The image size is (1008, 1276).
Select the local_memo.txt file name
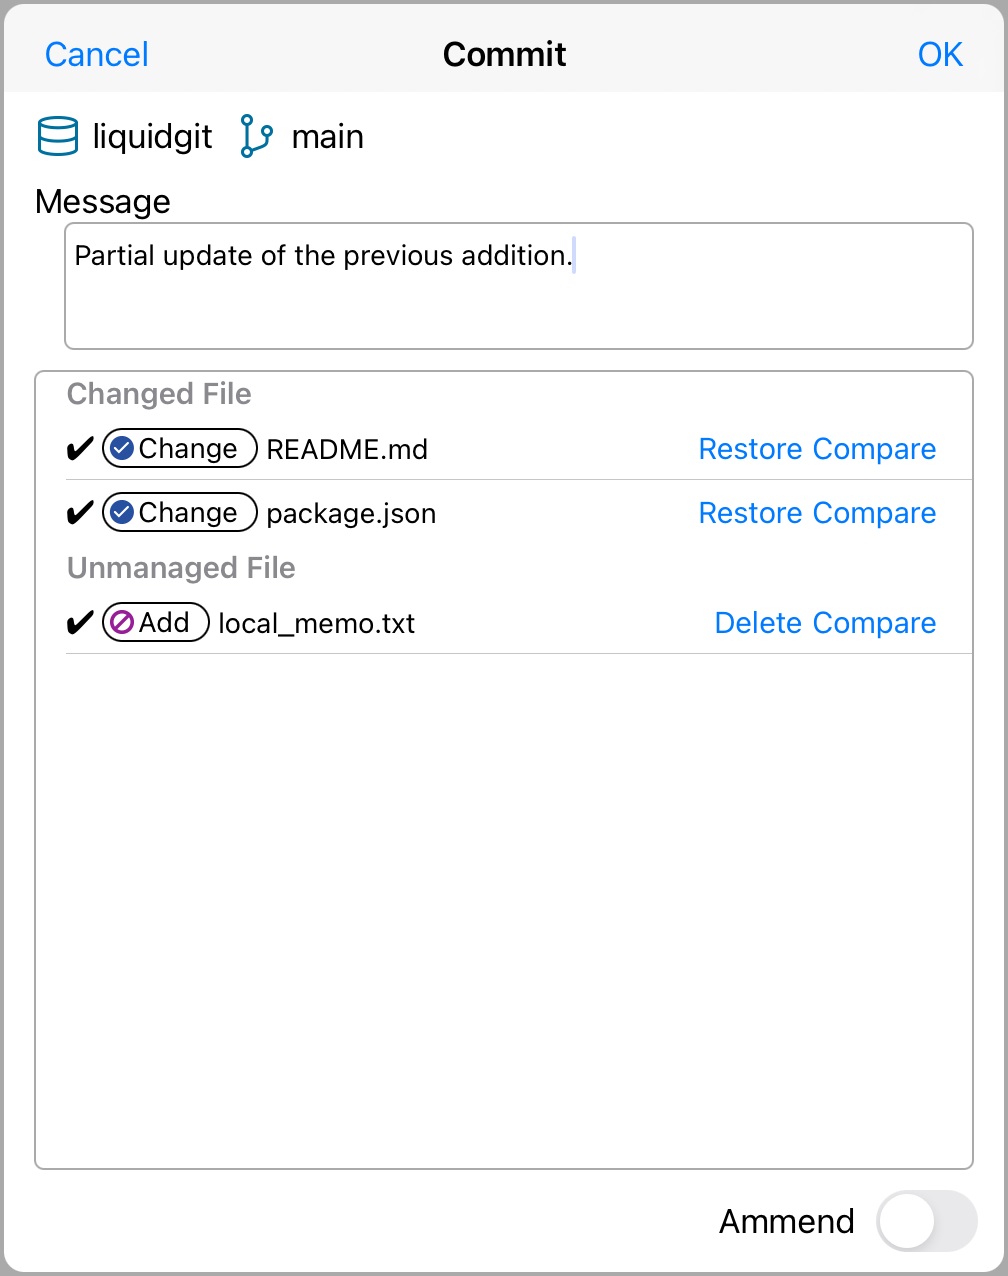point(316,624)
